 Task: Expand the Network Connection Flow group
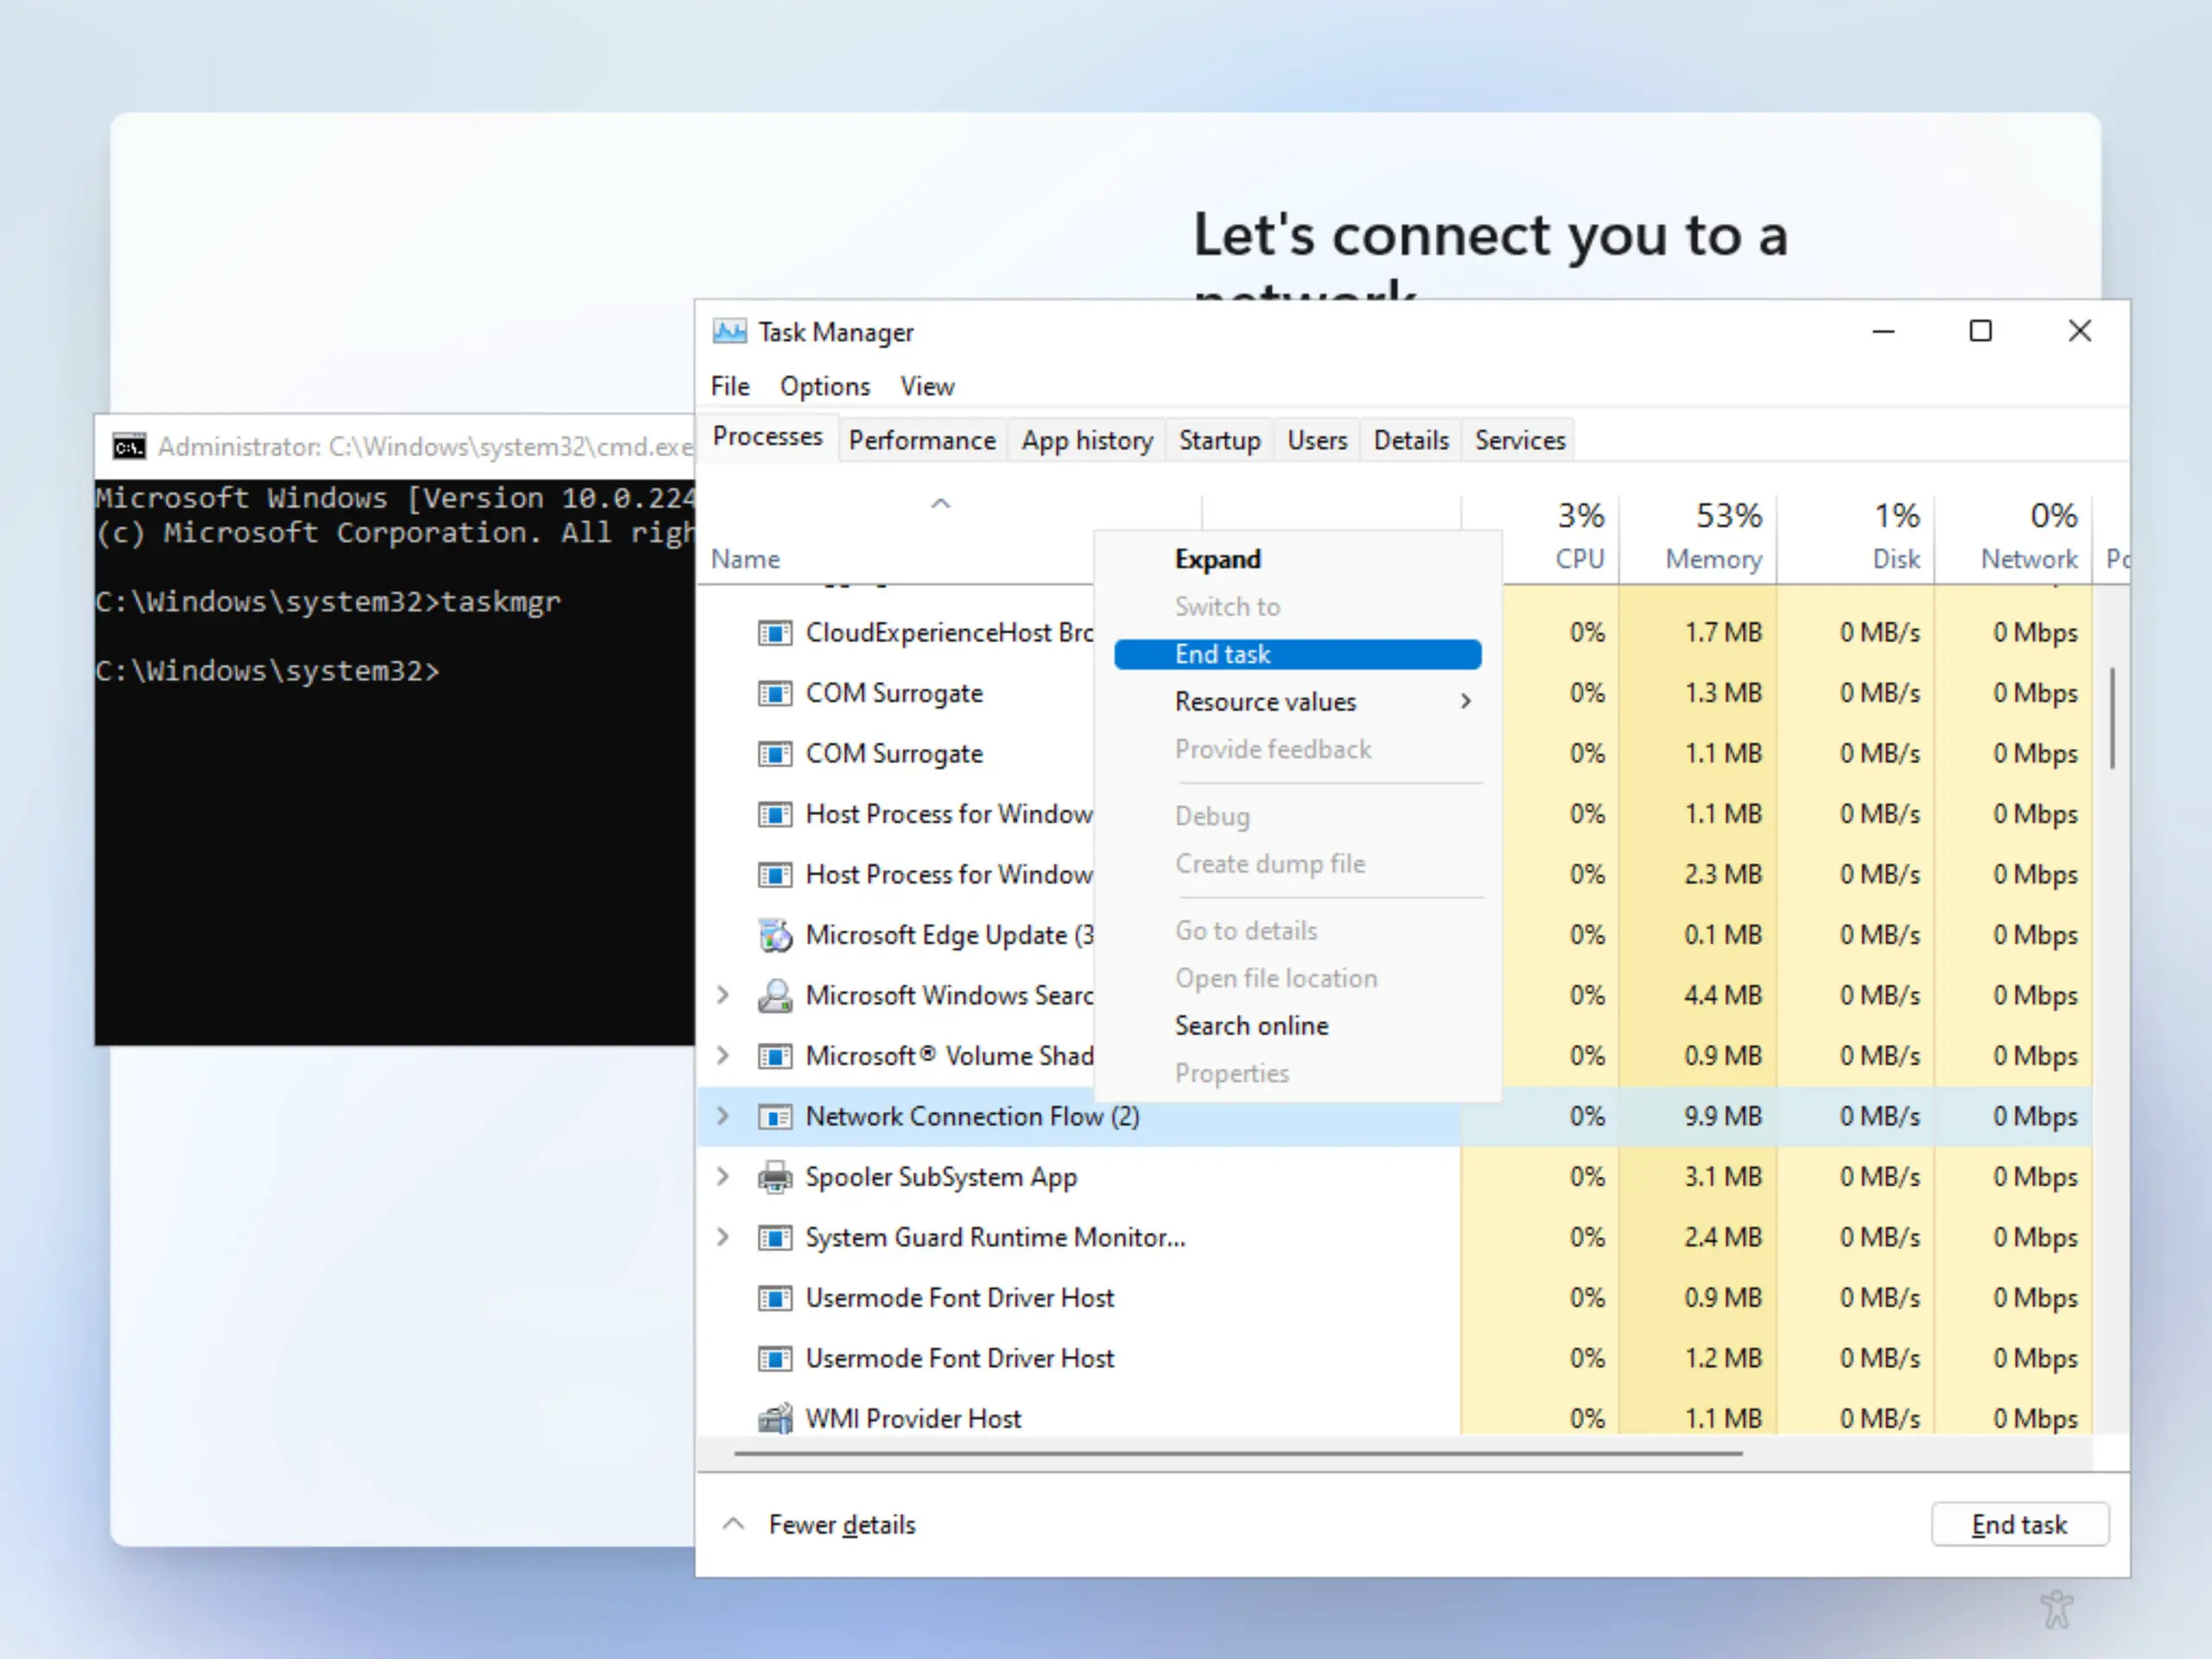click(x=723, y=1117)
